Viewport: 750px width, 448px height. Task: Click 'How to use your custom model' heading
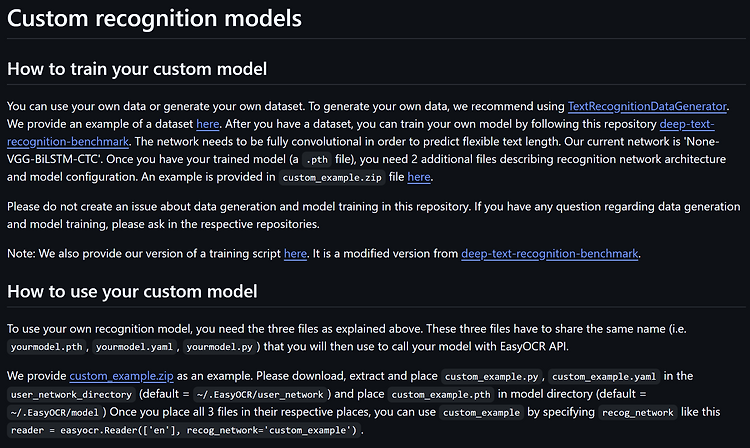(x=132, y=291)
